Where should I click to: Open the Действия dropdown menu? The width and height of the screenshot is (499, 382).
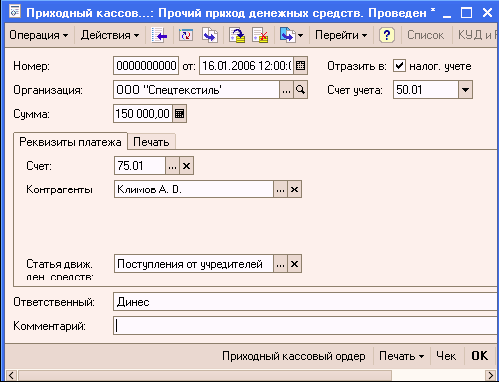[110, 35]
